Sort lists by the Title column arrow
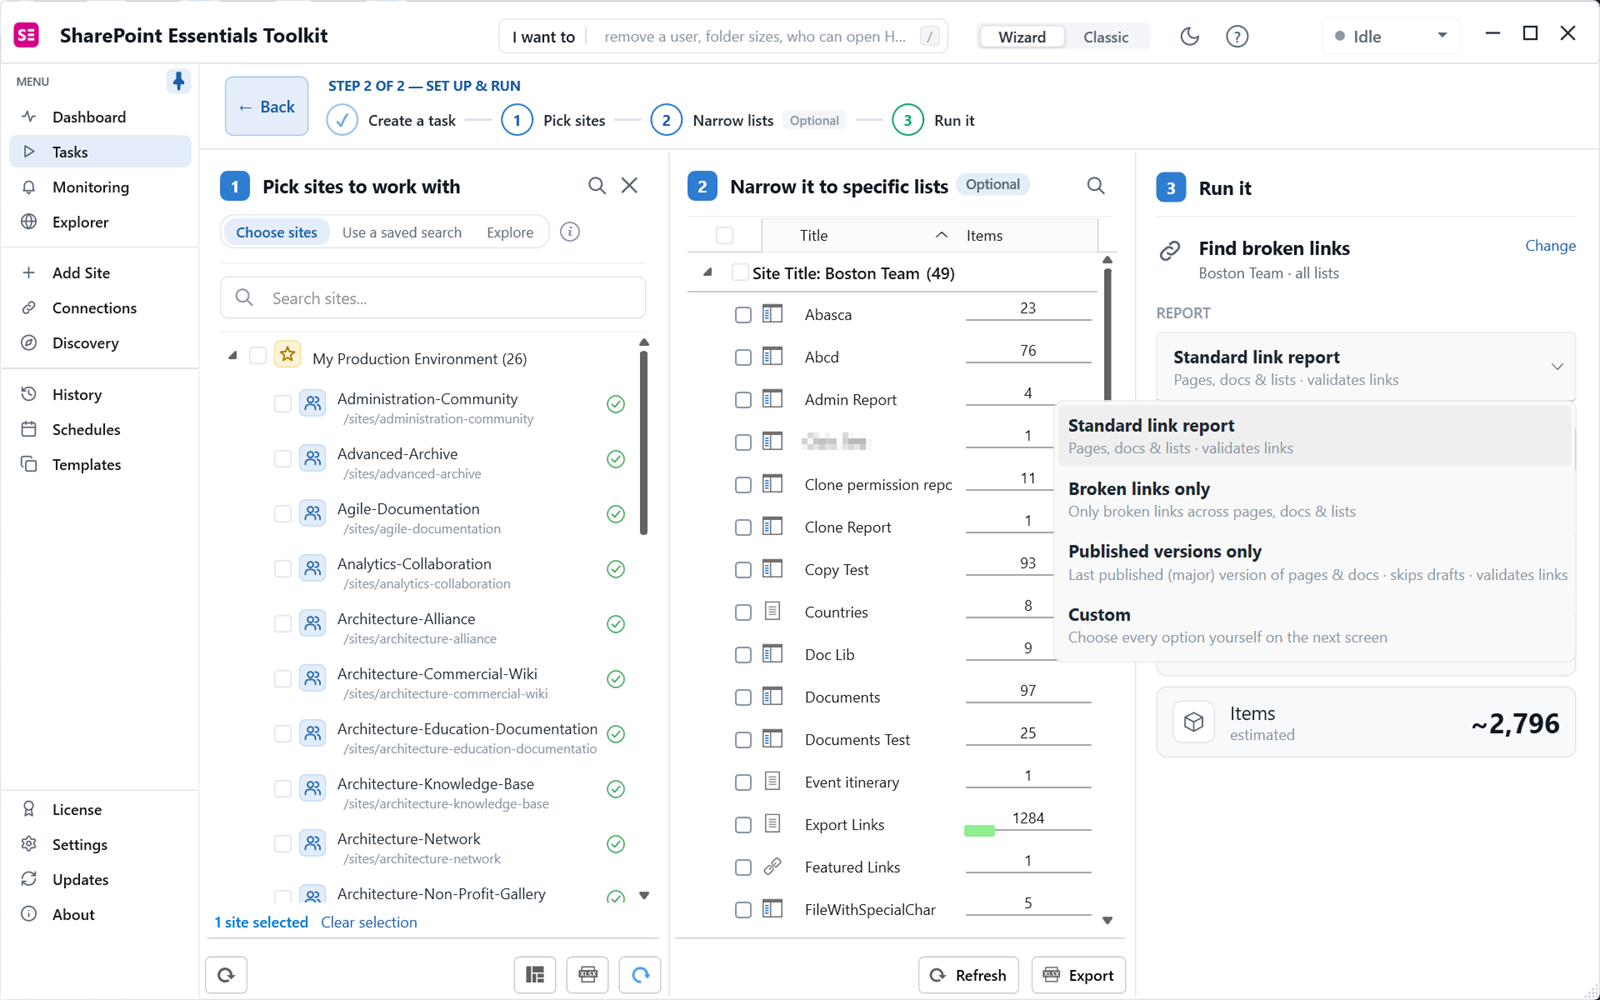Image resolution: width=1600 pixels, height=1000 pixels. 941,235
